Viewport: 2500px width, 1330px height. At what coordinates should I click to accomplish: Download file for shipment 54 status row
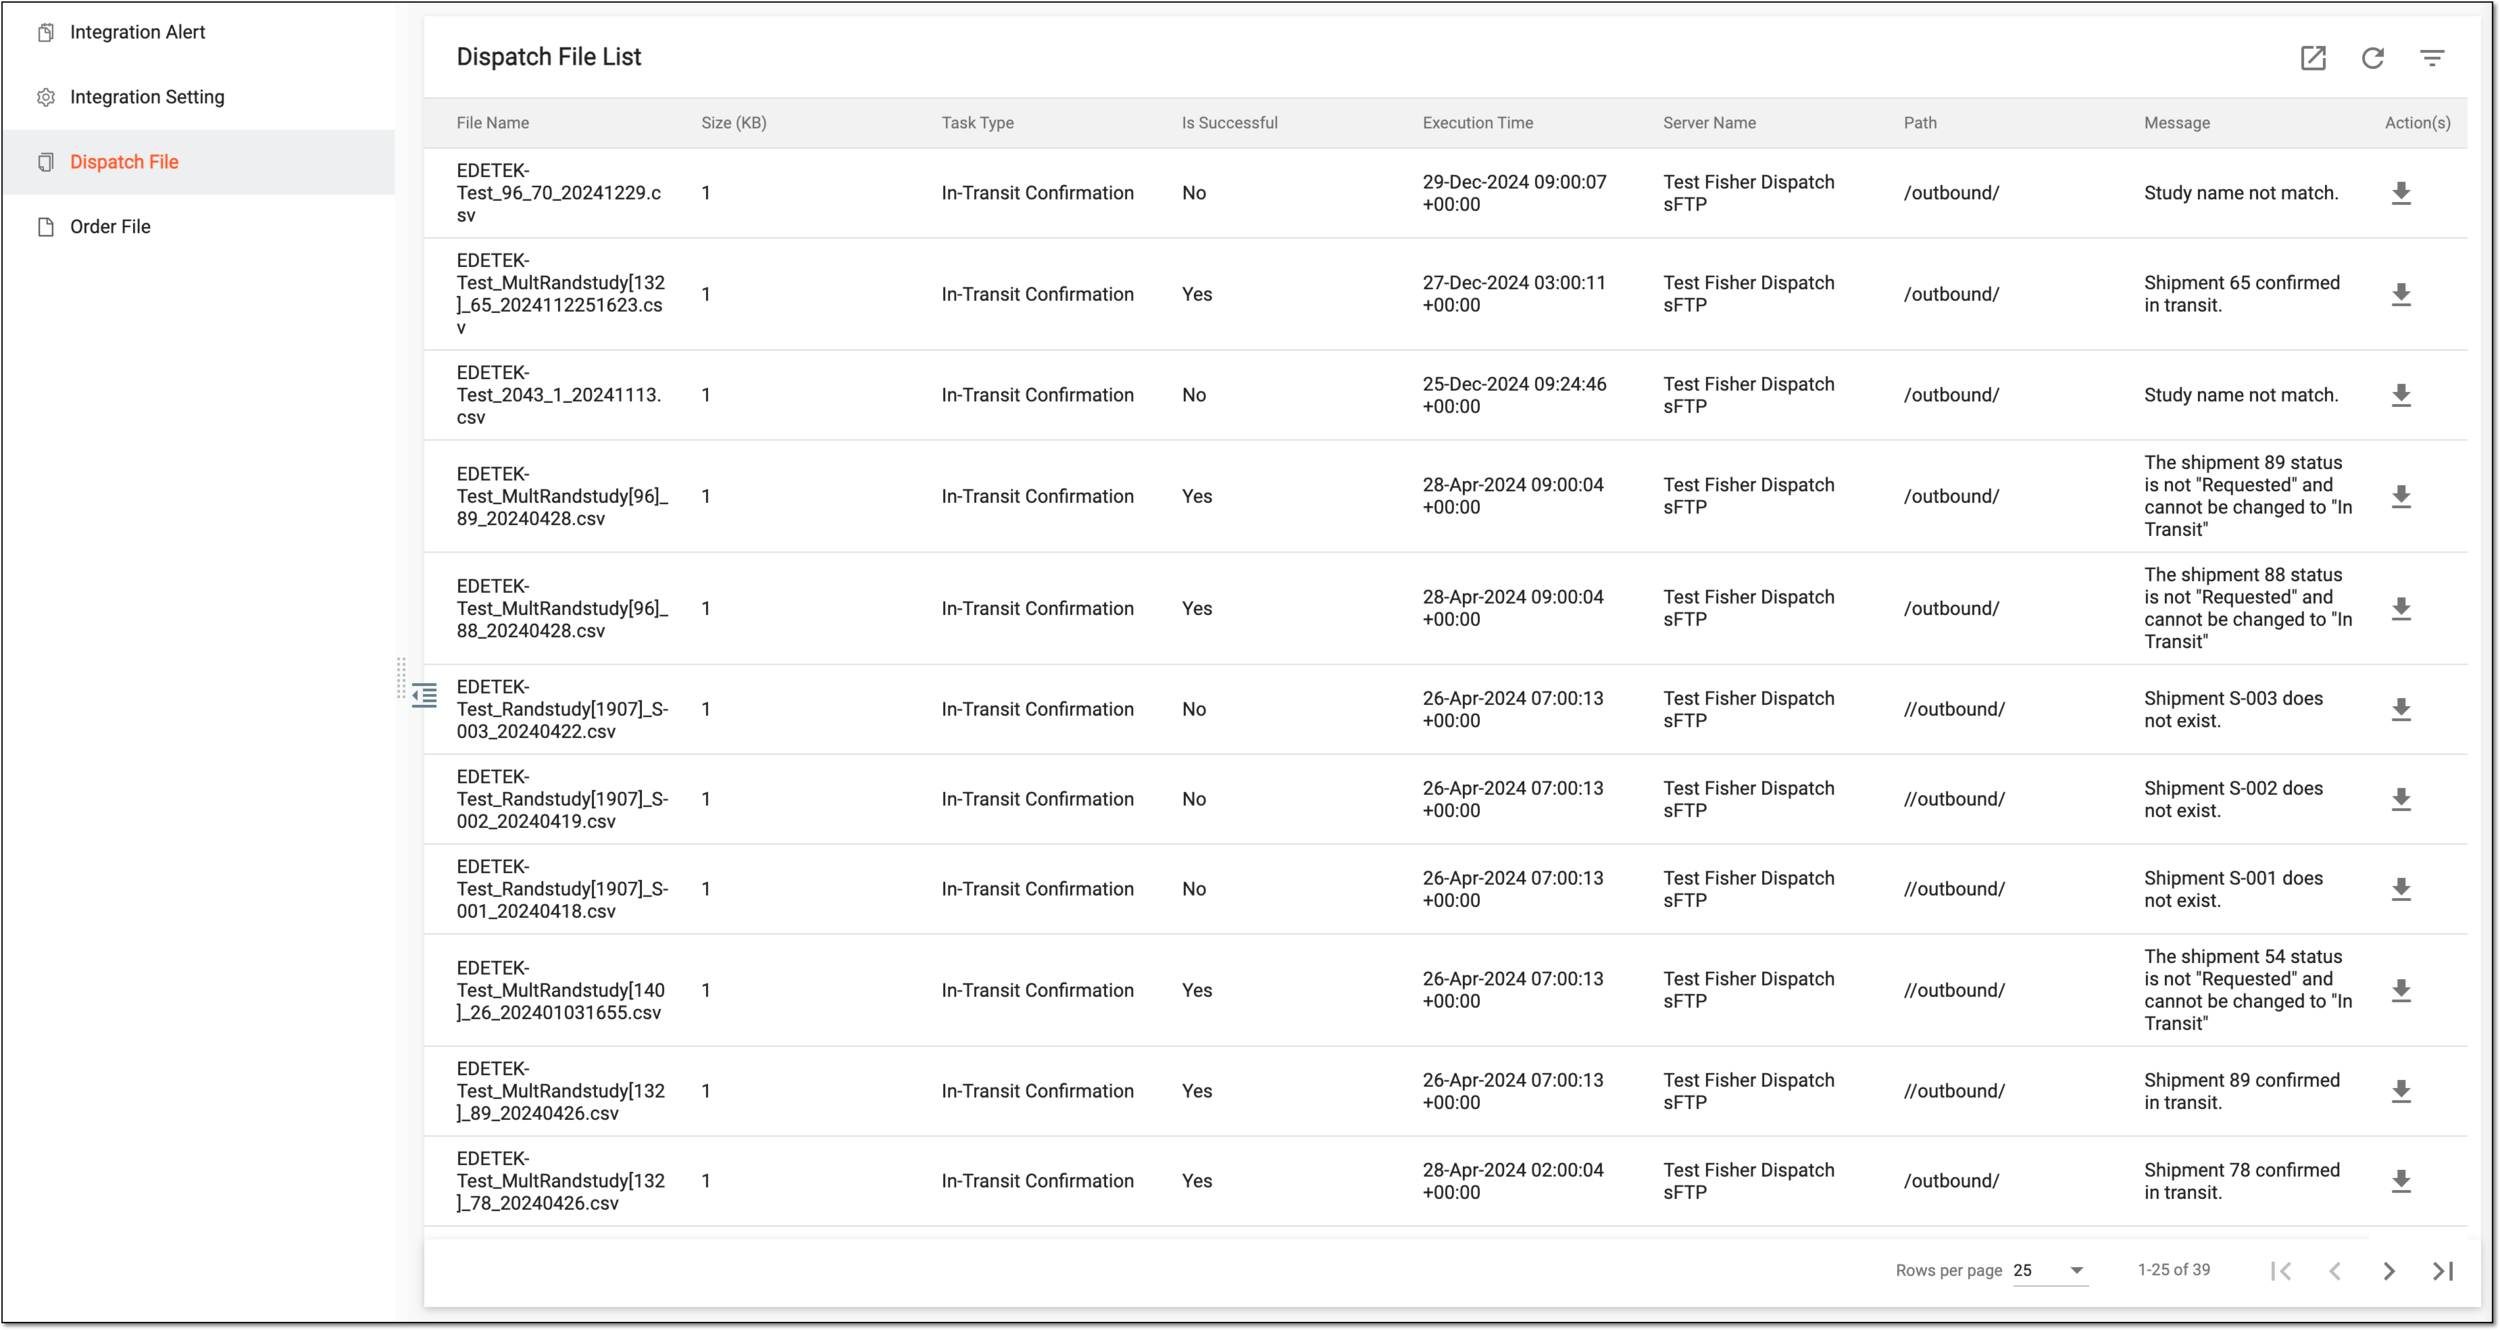coord(2401,991)
